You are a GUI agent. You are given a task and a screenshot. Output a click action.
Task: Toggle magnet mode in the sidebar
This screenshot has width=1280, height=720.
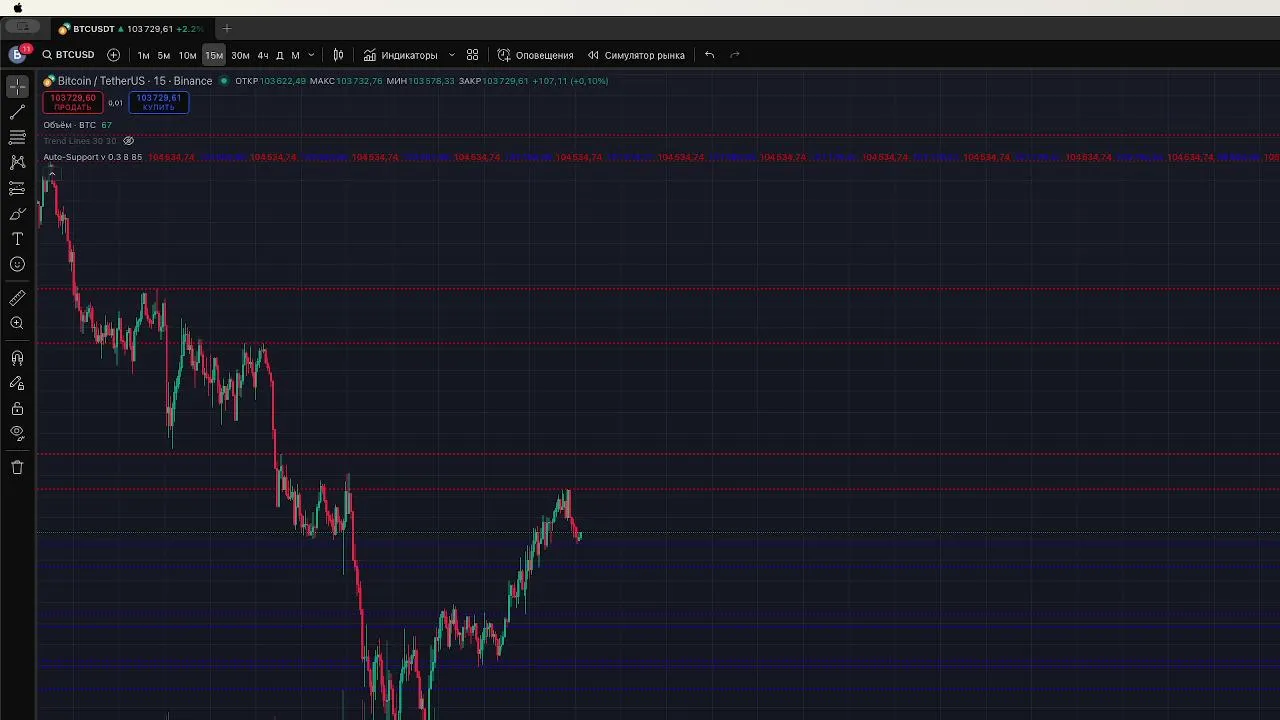pyautogui.click(x=17, y=358)
